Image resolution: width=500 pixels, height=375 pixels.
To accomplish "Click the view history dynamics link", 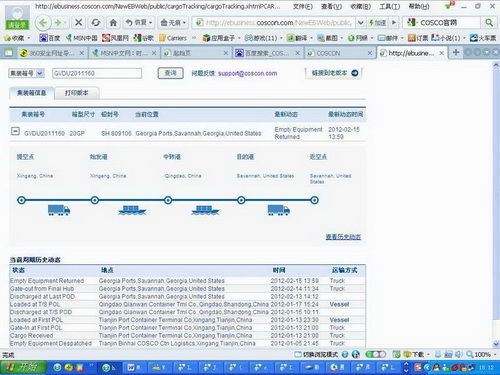I will tap(343, 237).
